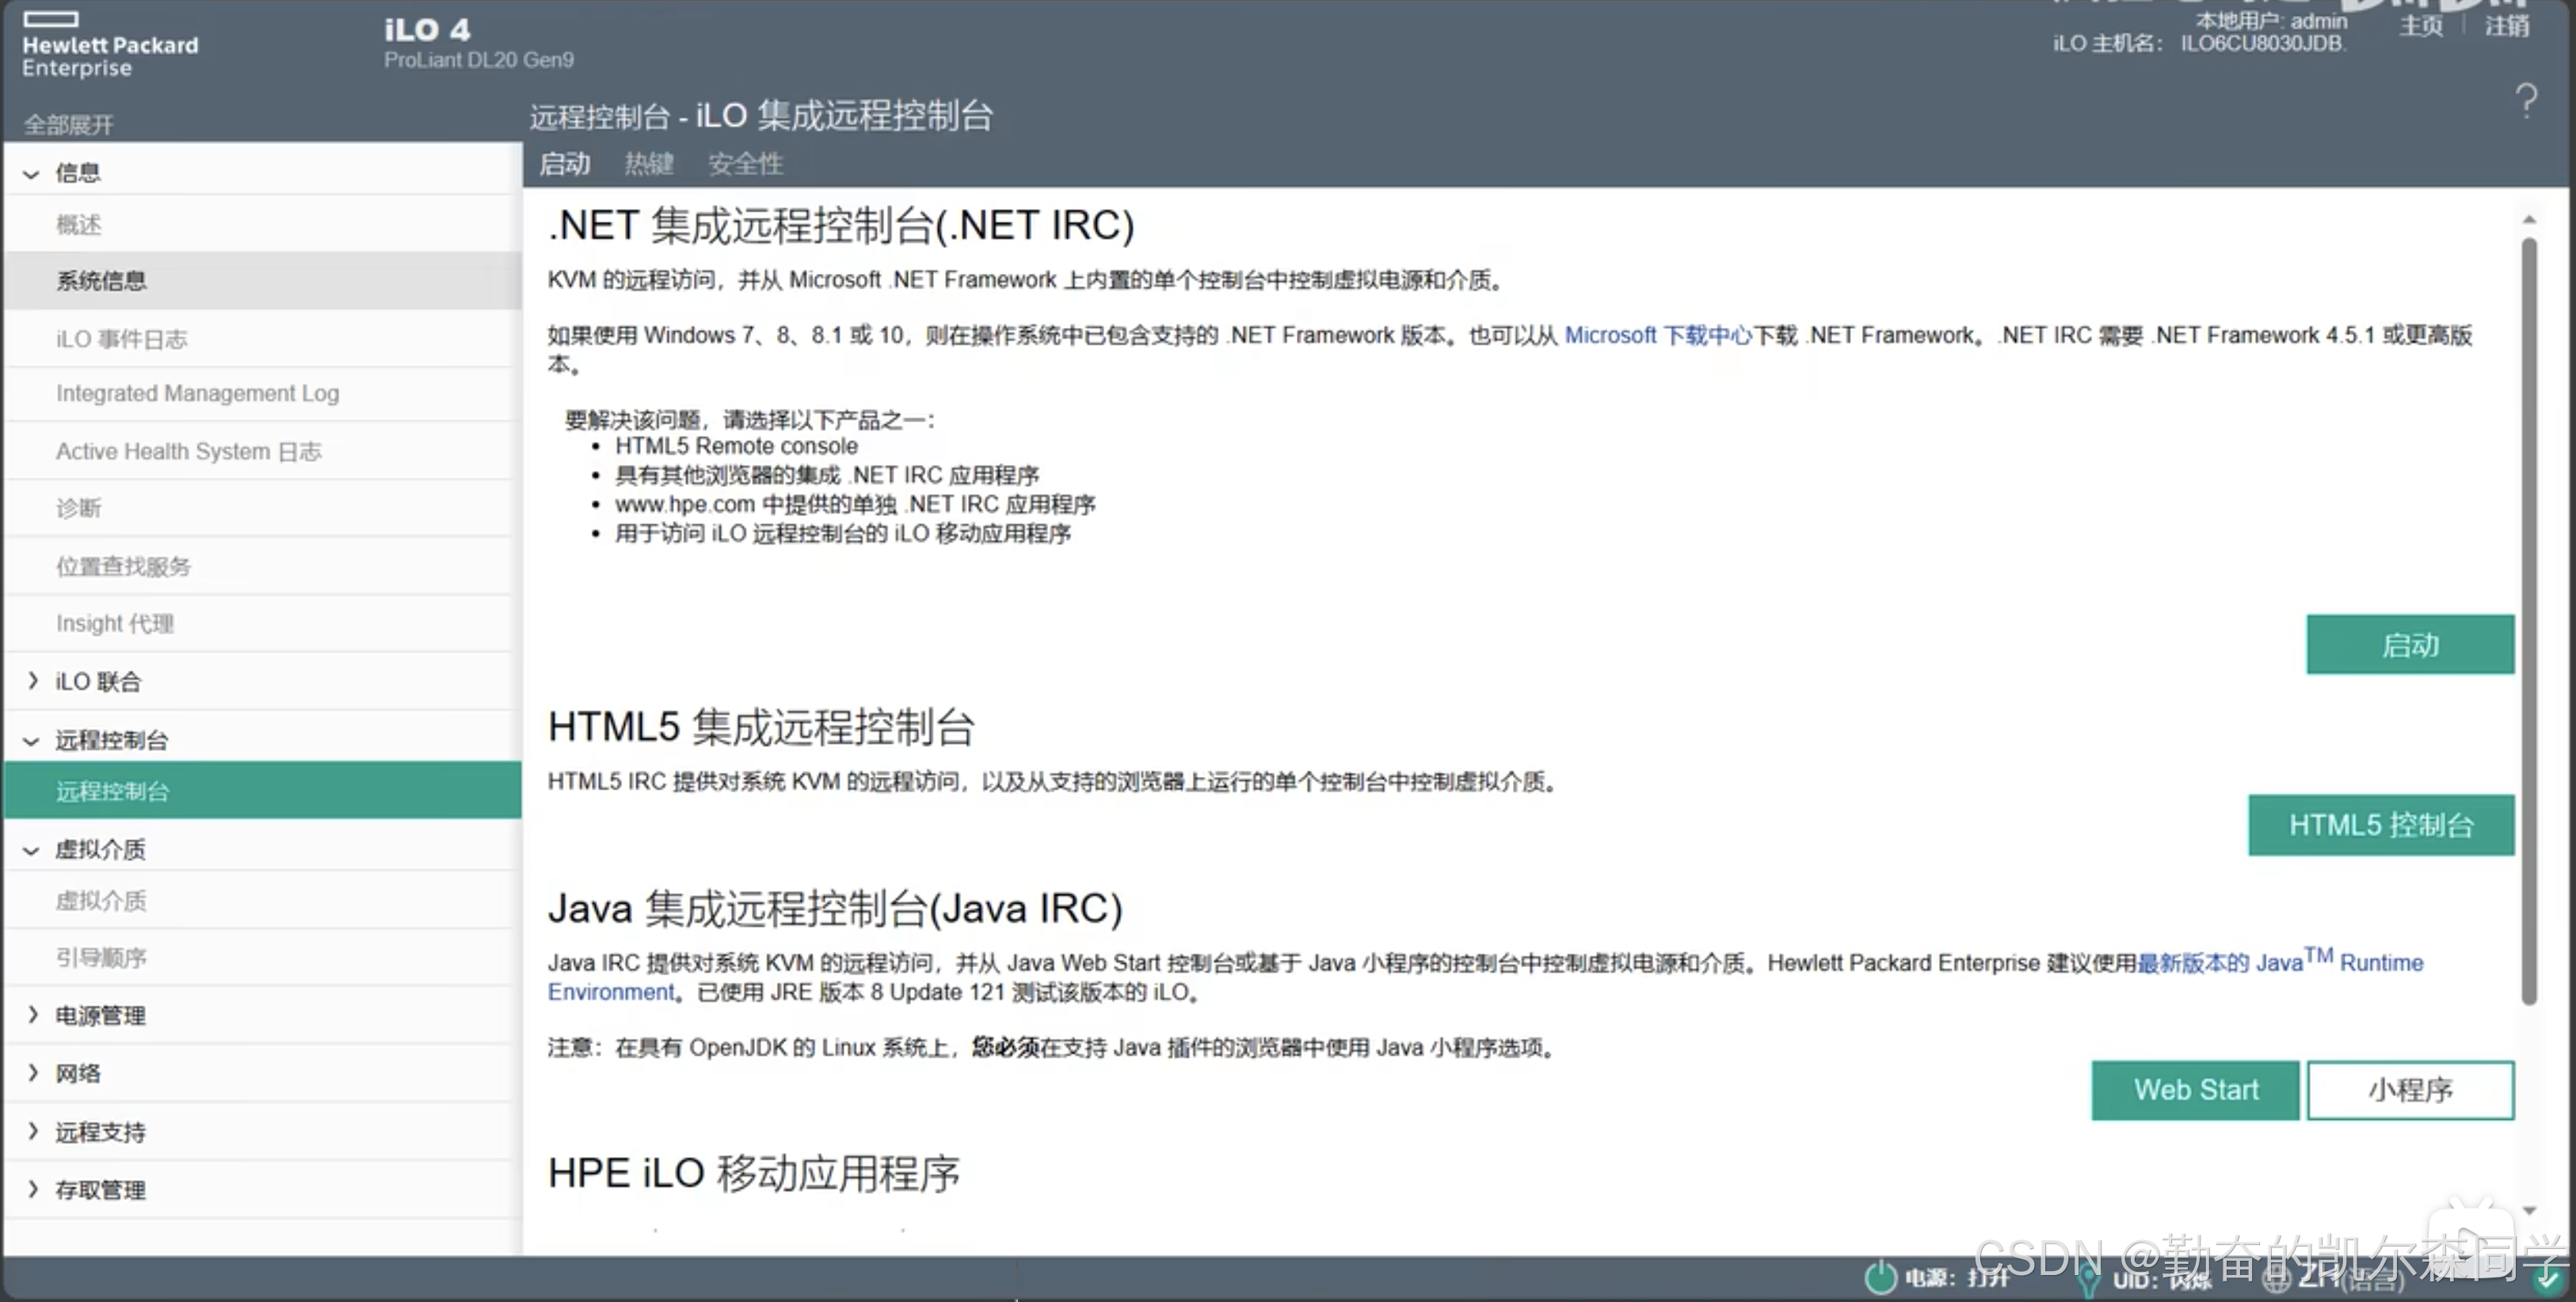Viewport: 2576px width, 1302px height.
Task: Open Integrated Management Log in sidebar
Action: coord(197,393)
